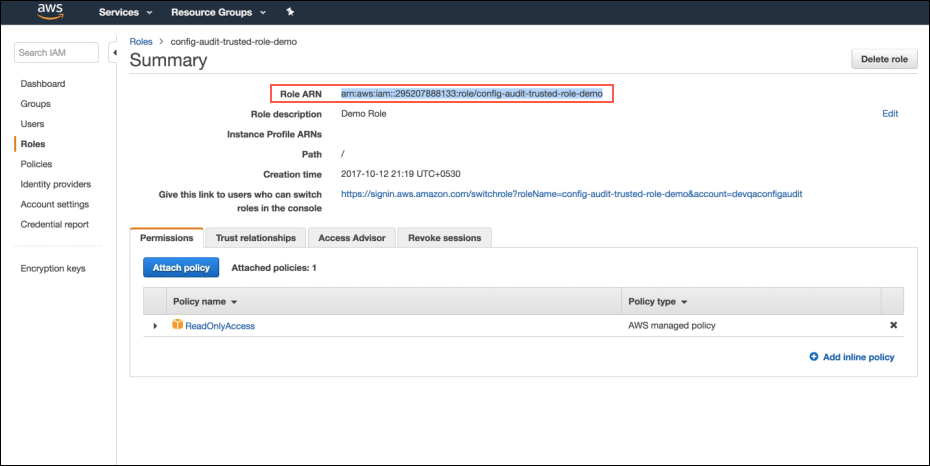Click the Attached policies: 1 text
The image size is (930, 466).
click(274, 268)
